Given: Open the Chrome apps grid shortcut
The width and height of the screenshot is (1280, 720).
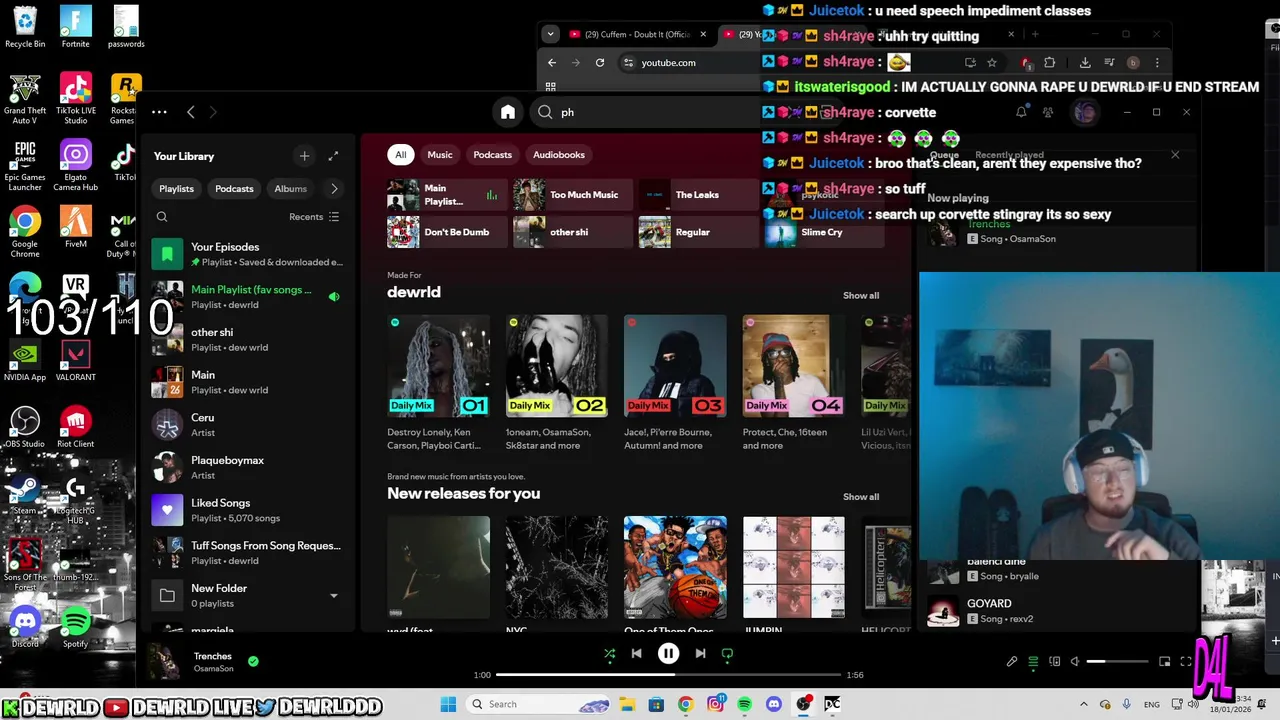Looking at the screenshot, I should click(x=551, y=87).
